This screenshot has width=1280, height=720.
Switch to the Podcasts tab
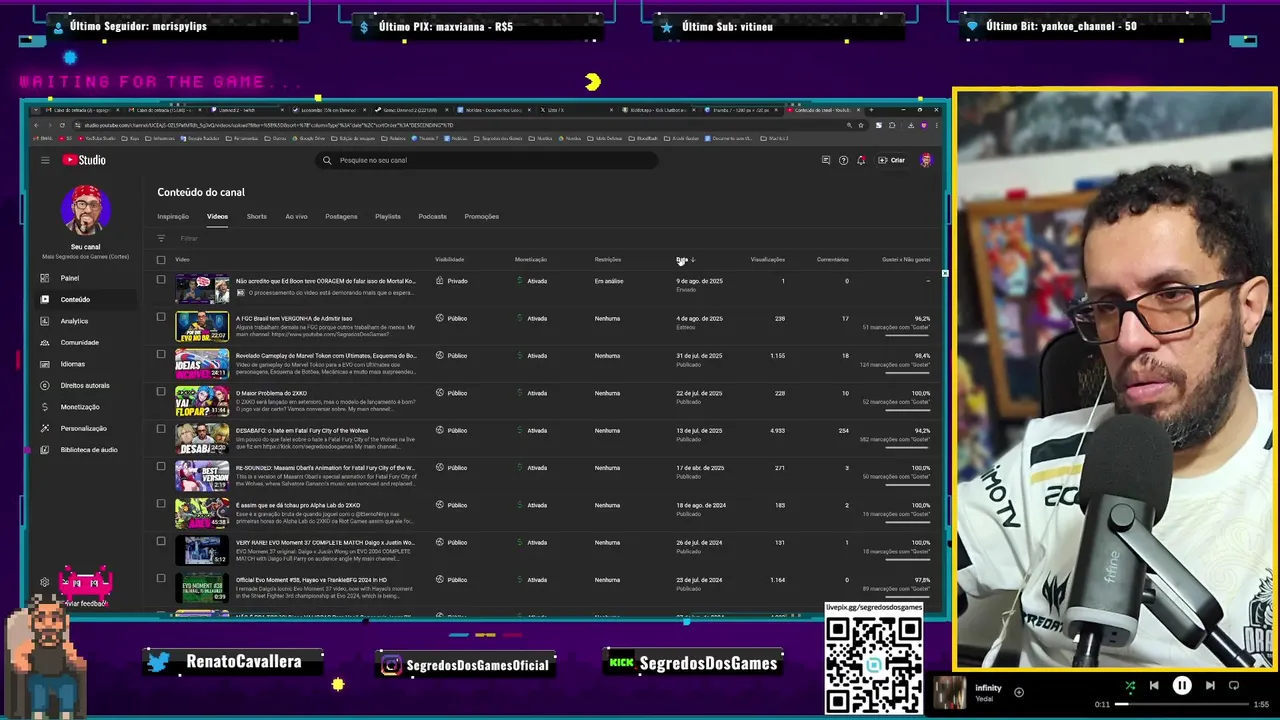(433, 216)
